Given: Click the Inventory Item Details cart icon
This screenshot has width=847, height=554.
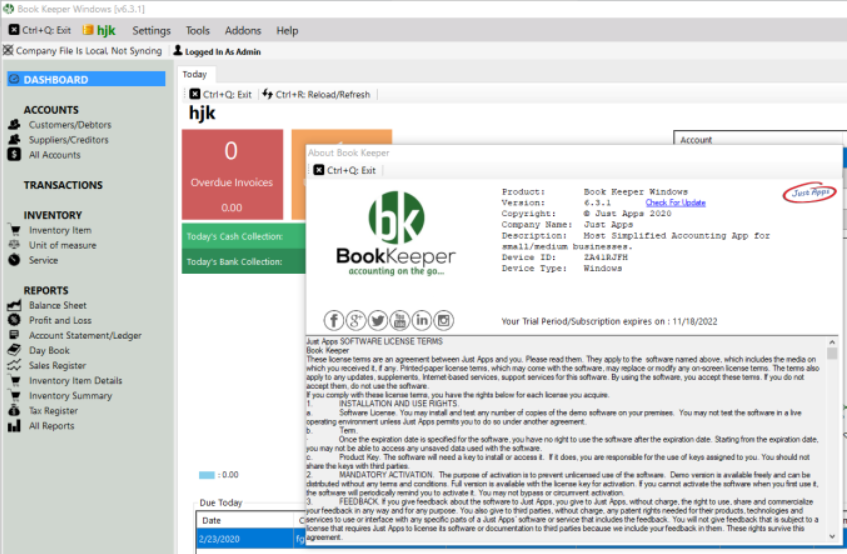Looking at the screenshot, I should pos(14,381).
